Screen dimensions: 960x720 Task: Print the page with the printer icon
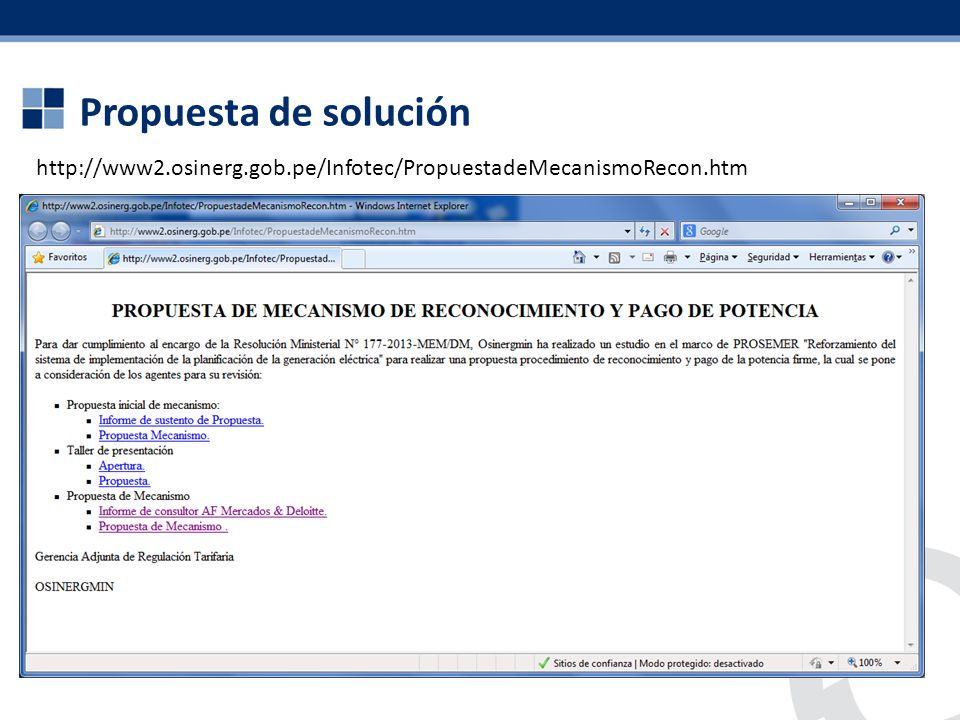(670, 257)
